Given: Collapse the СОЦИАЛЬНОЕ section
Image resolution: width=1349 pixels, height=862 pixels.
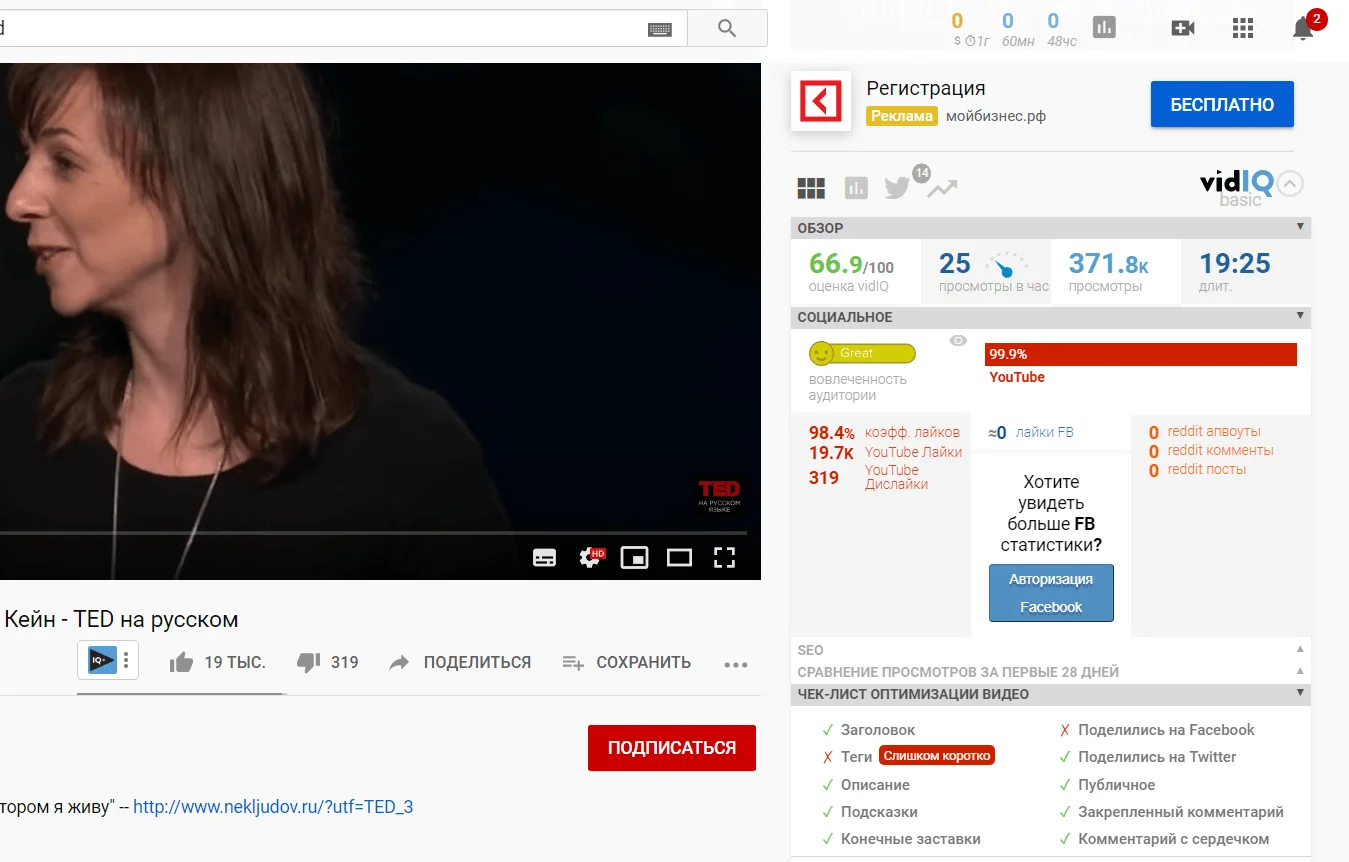Looking at the screenshot, I should (1300, 316).
